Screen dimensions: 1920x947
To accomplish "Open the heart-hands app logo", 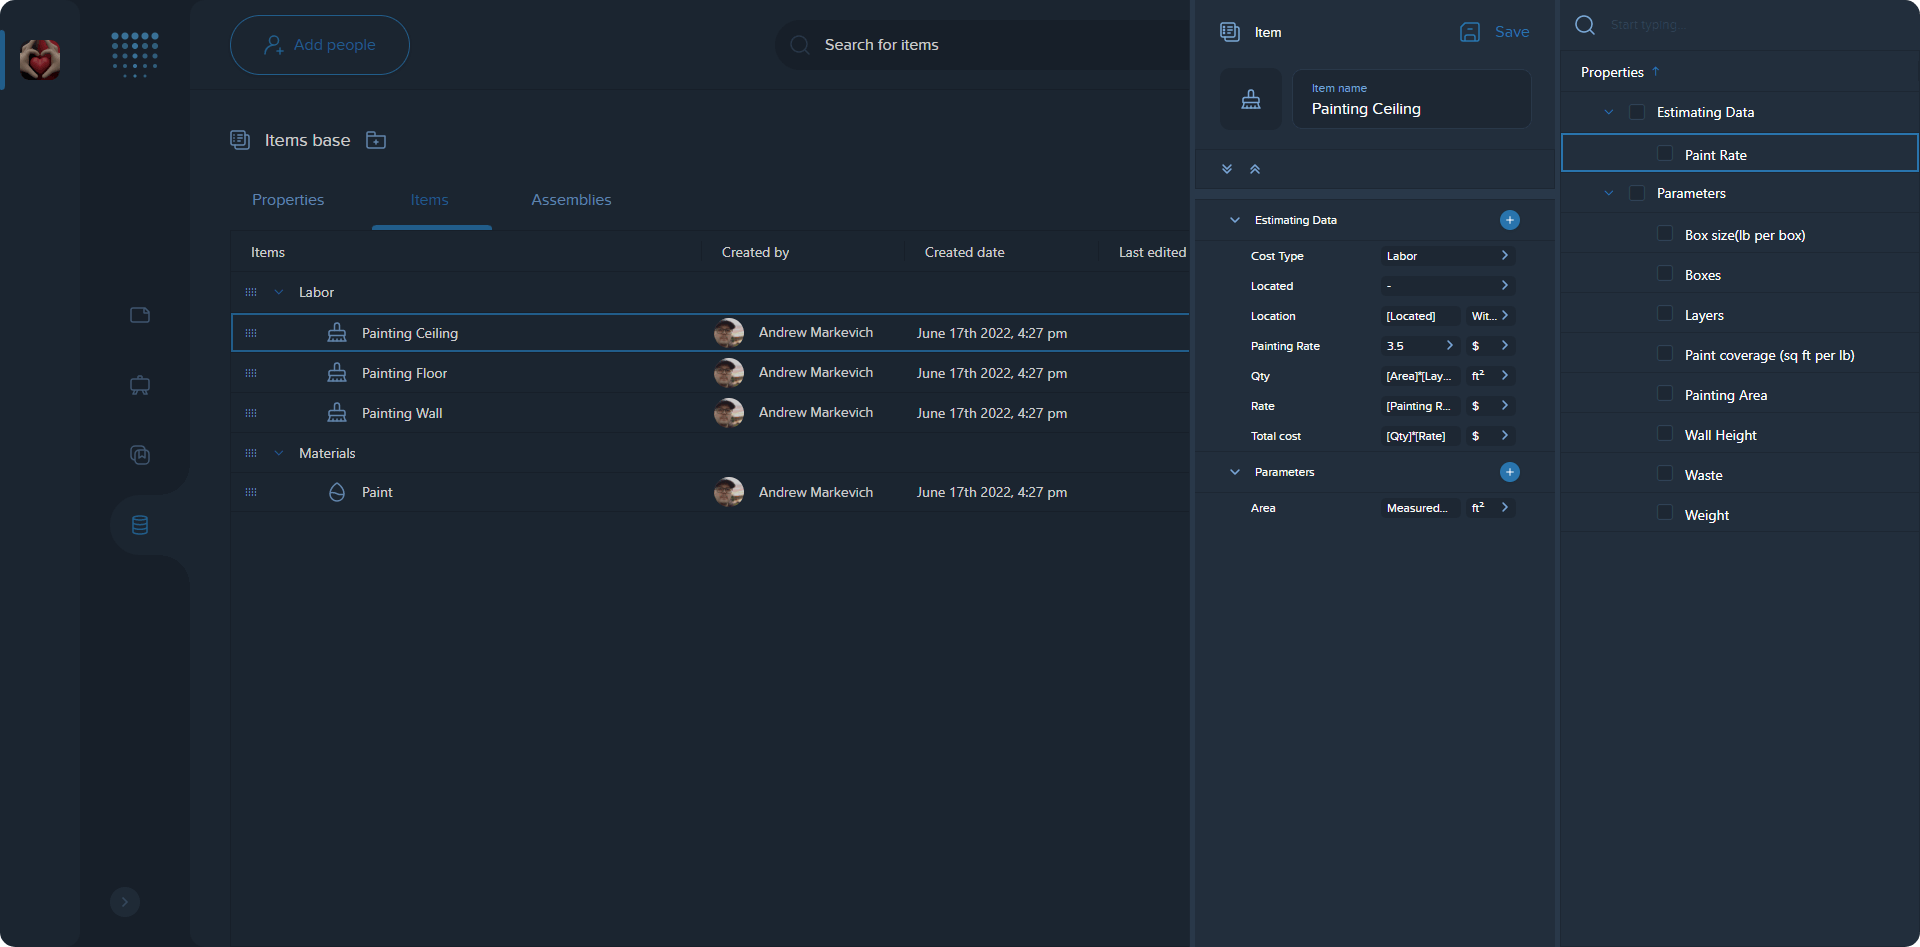I will (40, 60).
